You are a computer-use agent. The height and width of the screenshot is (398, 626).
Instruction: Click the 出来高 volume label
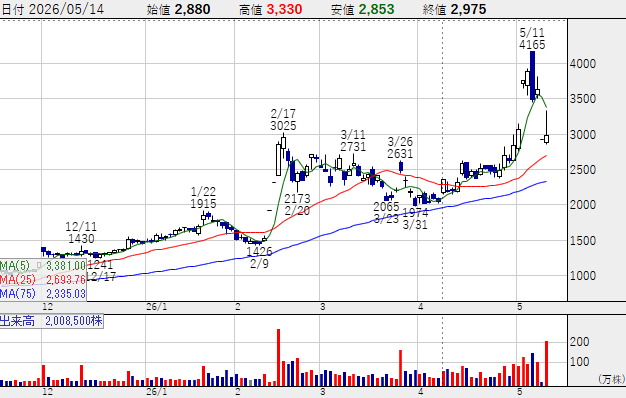point(18,321)
